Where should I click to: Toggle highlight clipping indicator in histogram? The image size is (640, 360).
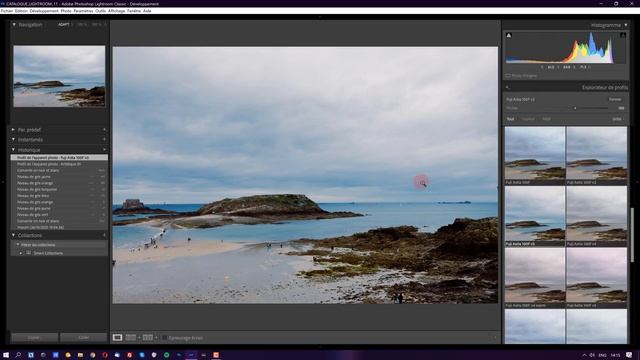(x=623, y=36)
